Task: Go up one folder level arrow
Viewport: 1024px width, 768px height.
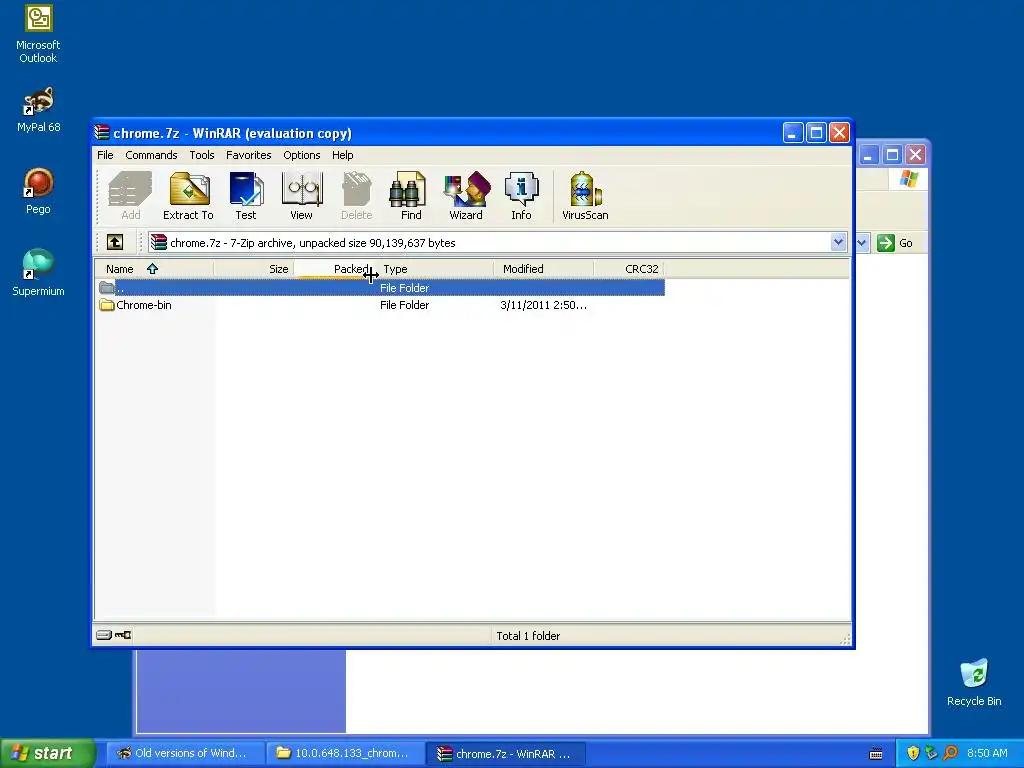Action: pos(115,242)
